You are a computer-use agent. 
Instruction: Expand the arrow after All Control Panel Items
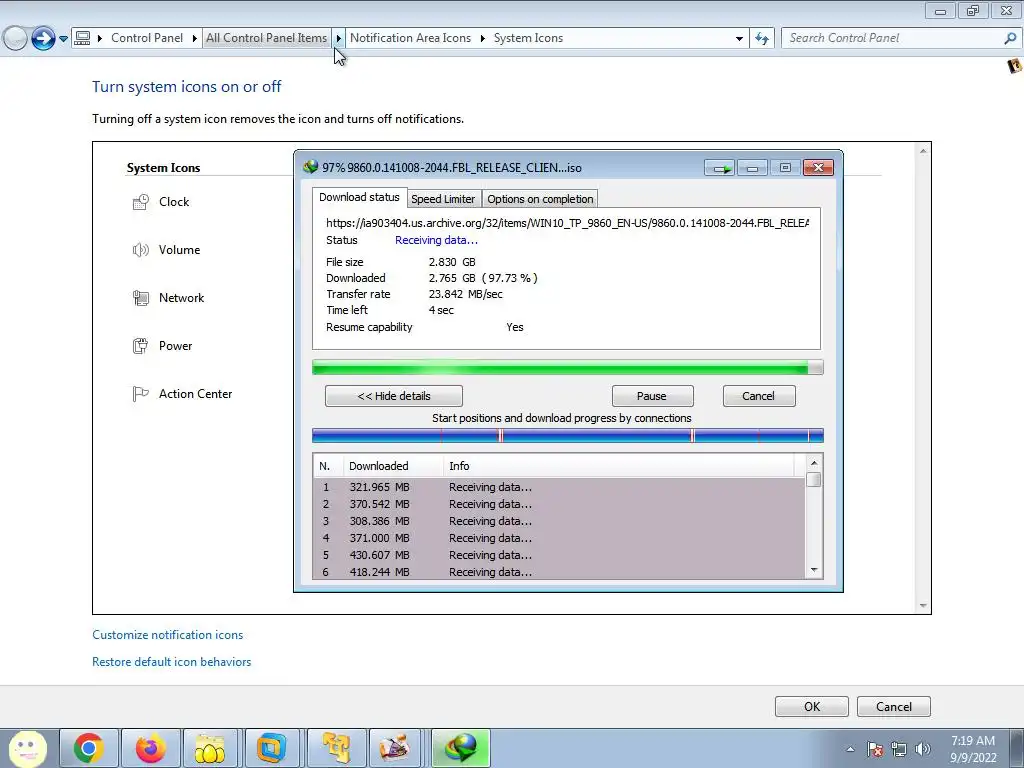338,39
